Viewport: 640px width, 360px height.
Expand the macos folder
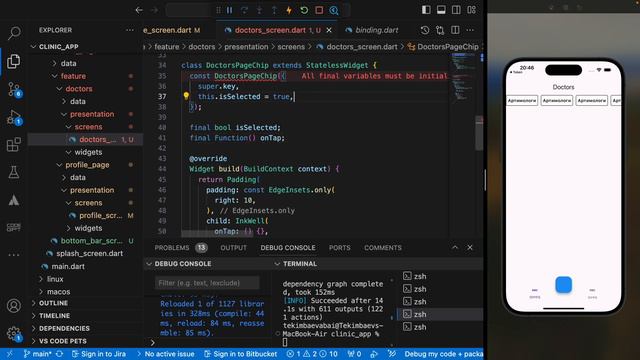click(58, 292)
